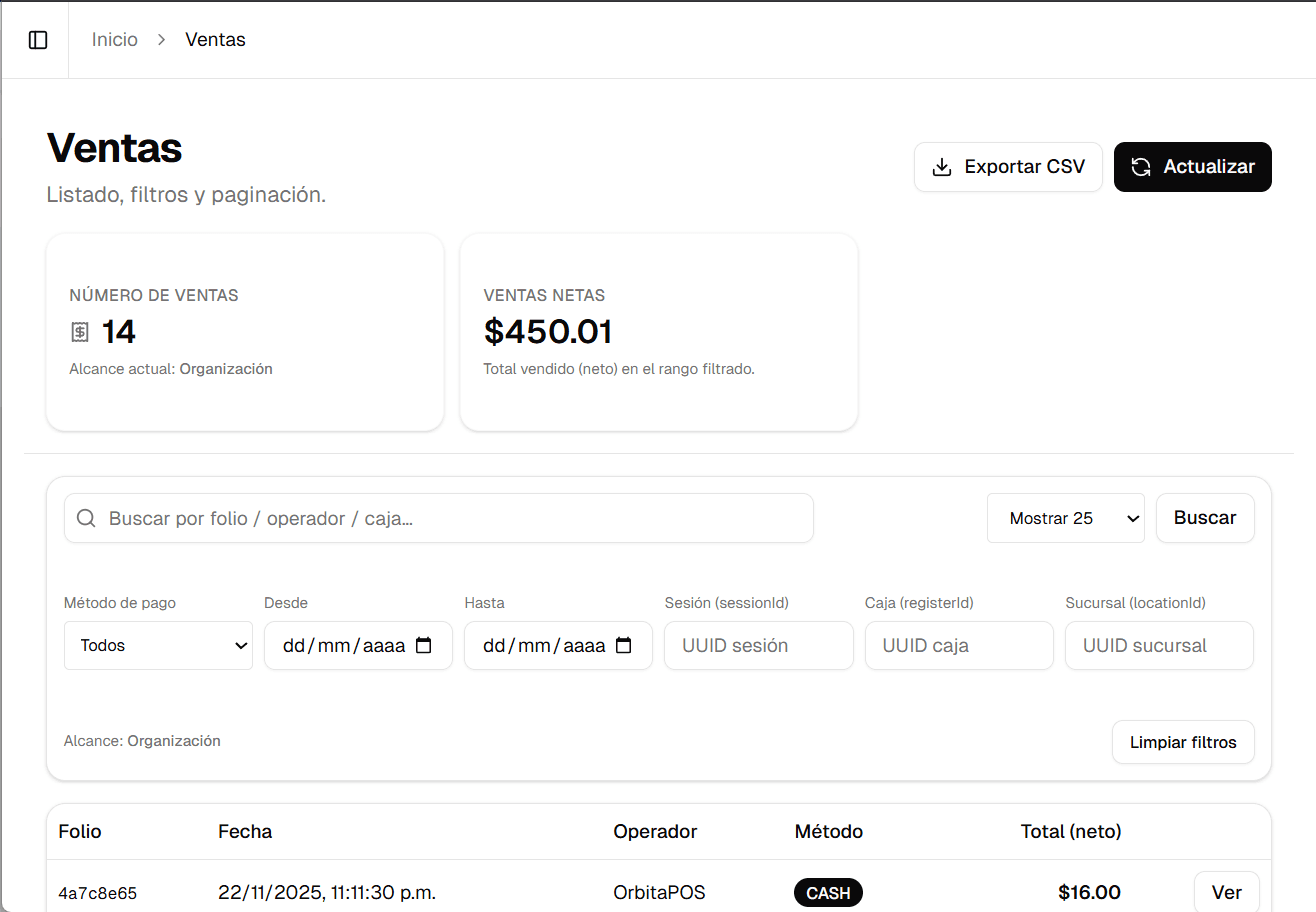Click the breadcrumb chevron after Inicio

(x=159, y=40)
